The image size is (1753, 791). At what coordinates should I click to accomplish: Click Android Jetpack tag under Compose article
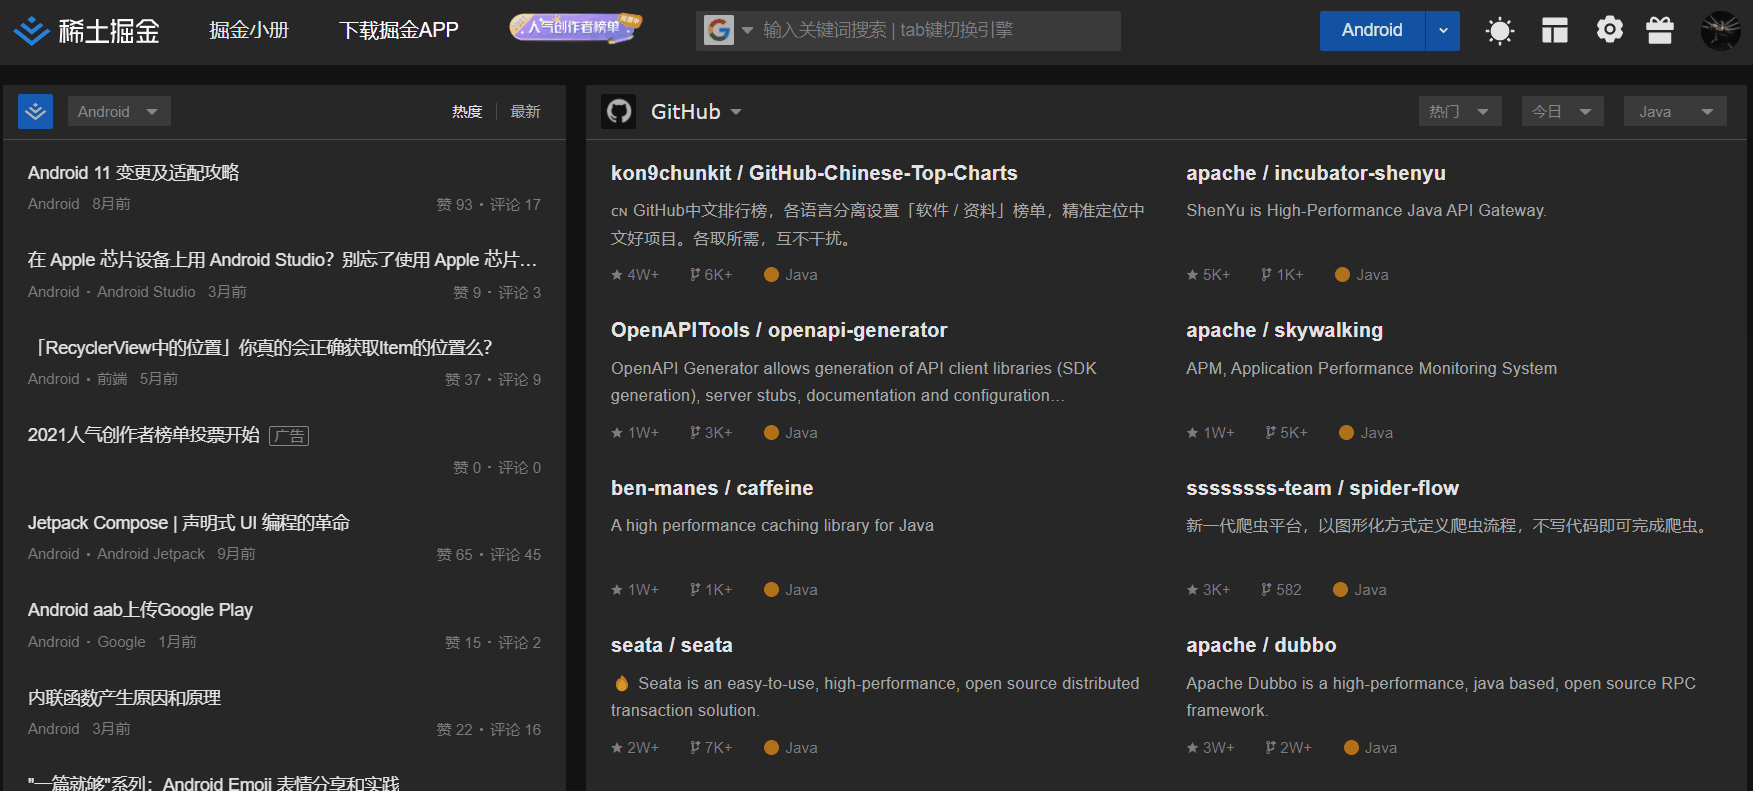pyautogui.click(x=151, y=554)
